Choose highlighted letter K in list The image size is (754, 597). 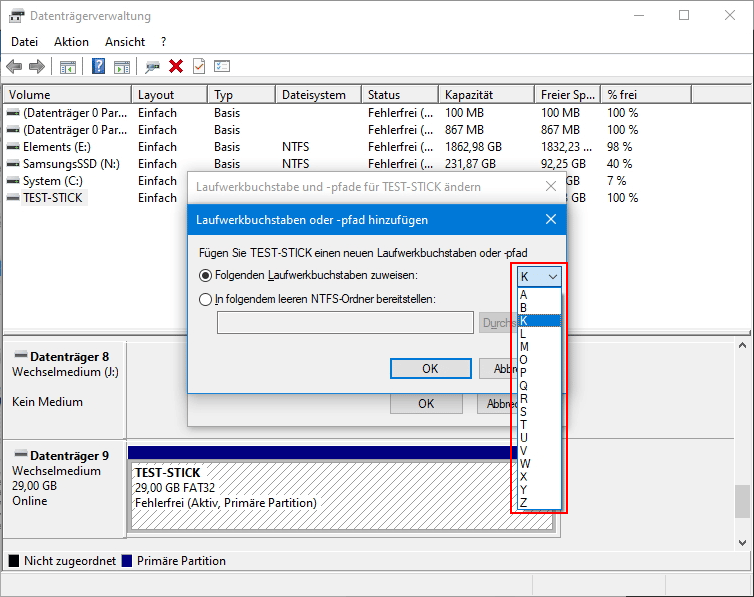click(539, 321)
